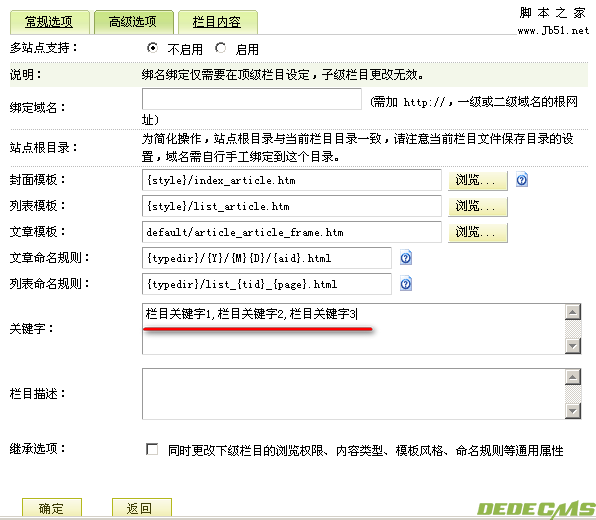
Task: Click scroll-down arrow of 关键字 textarea
Action: pos(573,346)
